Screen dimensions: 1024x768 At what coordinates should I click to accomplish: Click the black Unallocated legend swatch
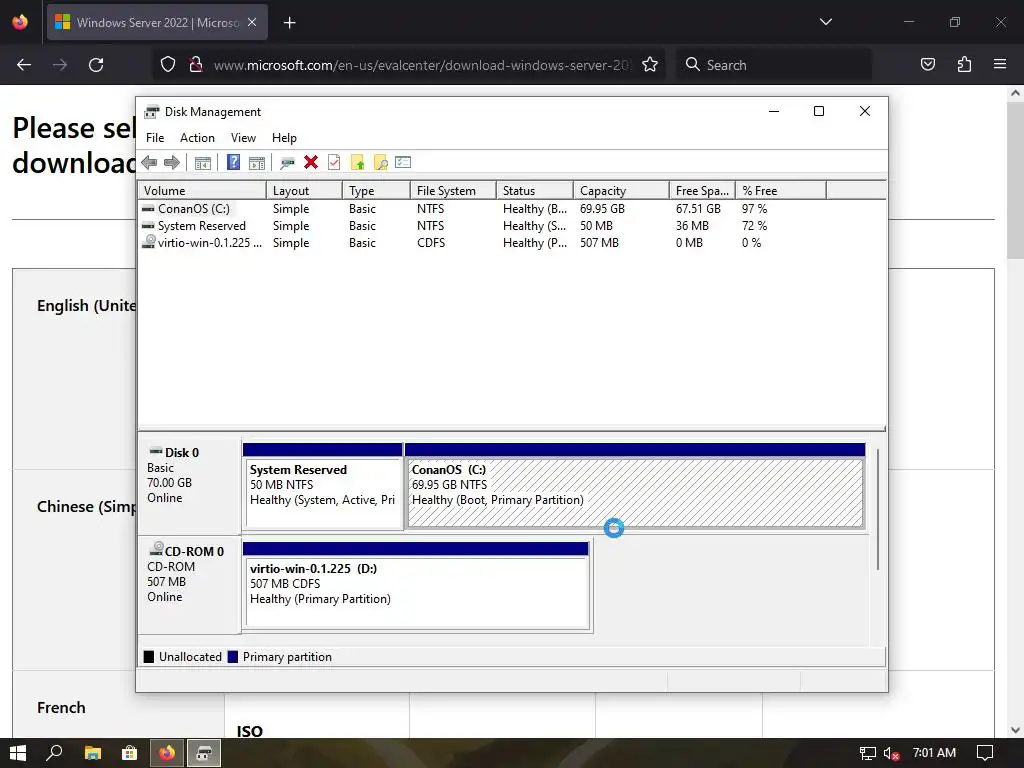[149, 657]
